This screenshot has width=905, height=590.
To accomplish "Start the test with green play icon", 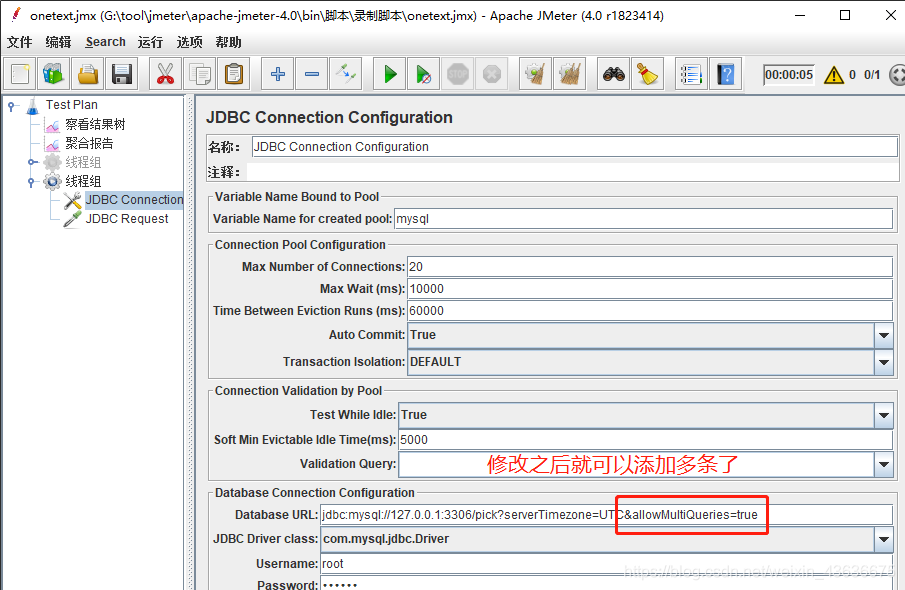I will tap(390, 74).
